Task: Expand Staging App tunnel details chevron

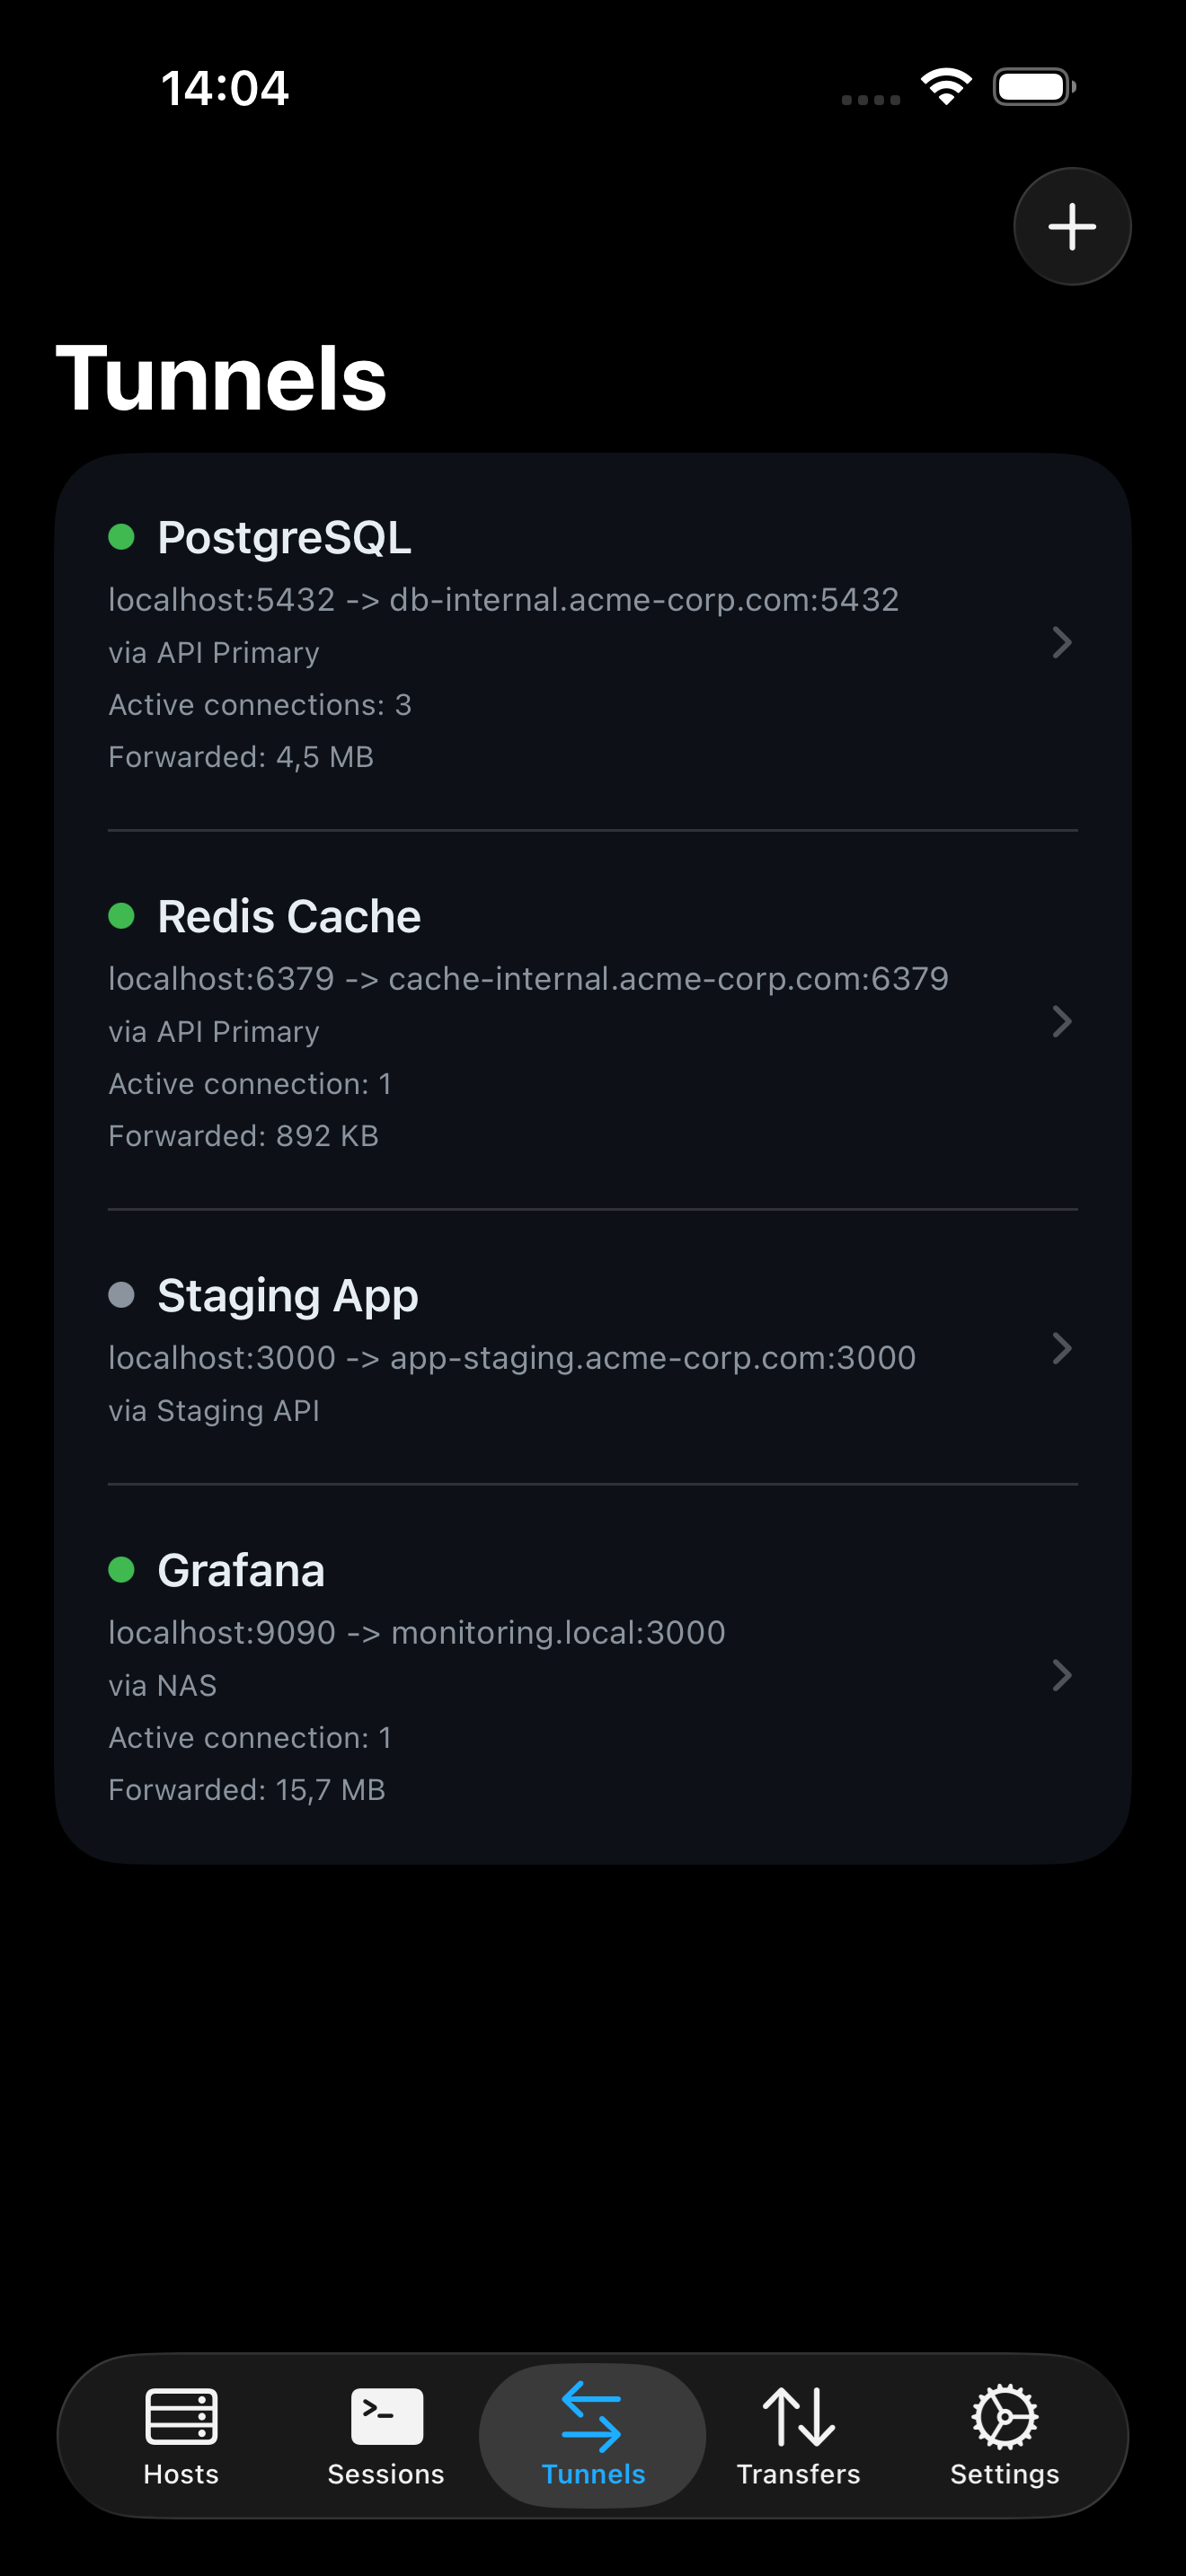Action: click(1062, 1348)
